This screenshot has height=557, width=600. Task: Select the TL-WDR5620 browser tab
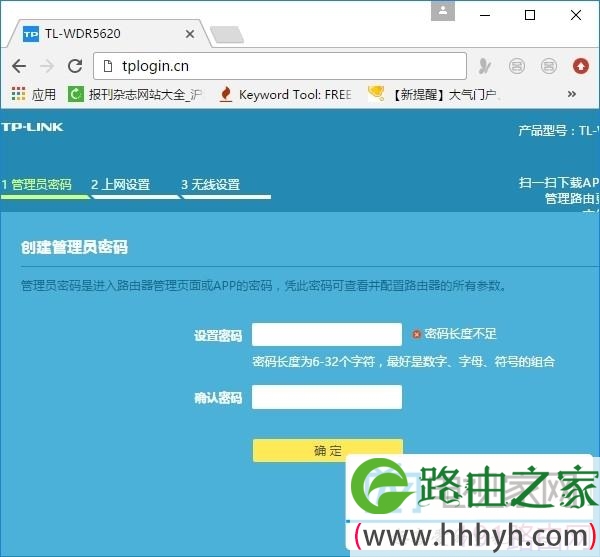[x=109, y=34]
